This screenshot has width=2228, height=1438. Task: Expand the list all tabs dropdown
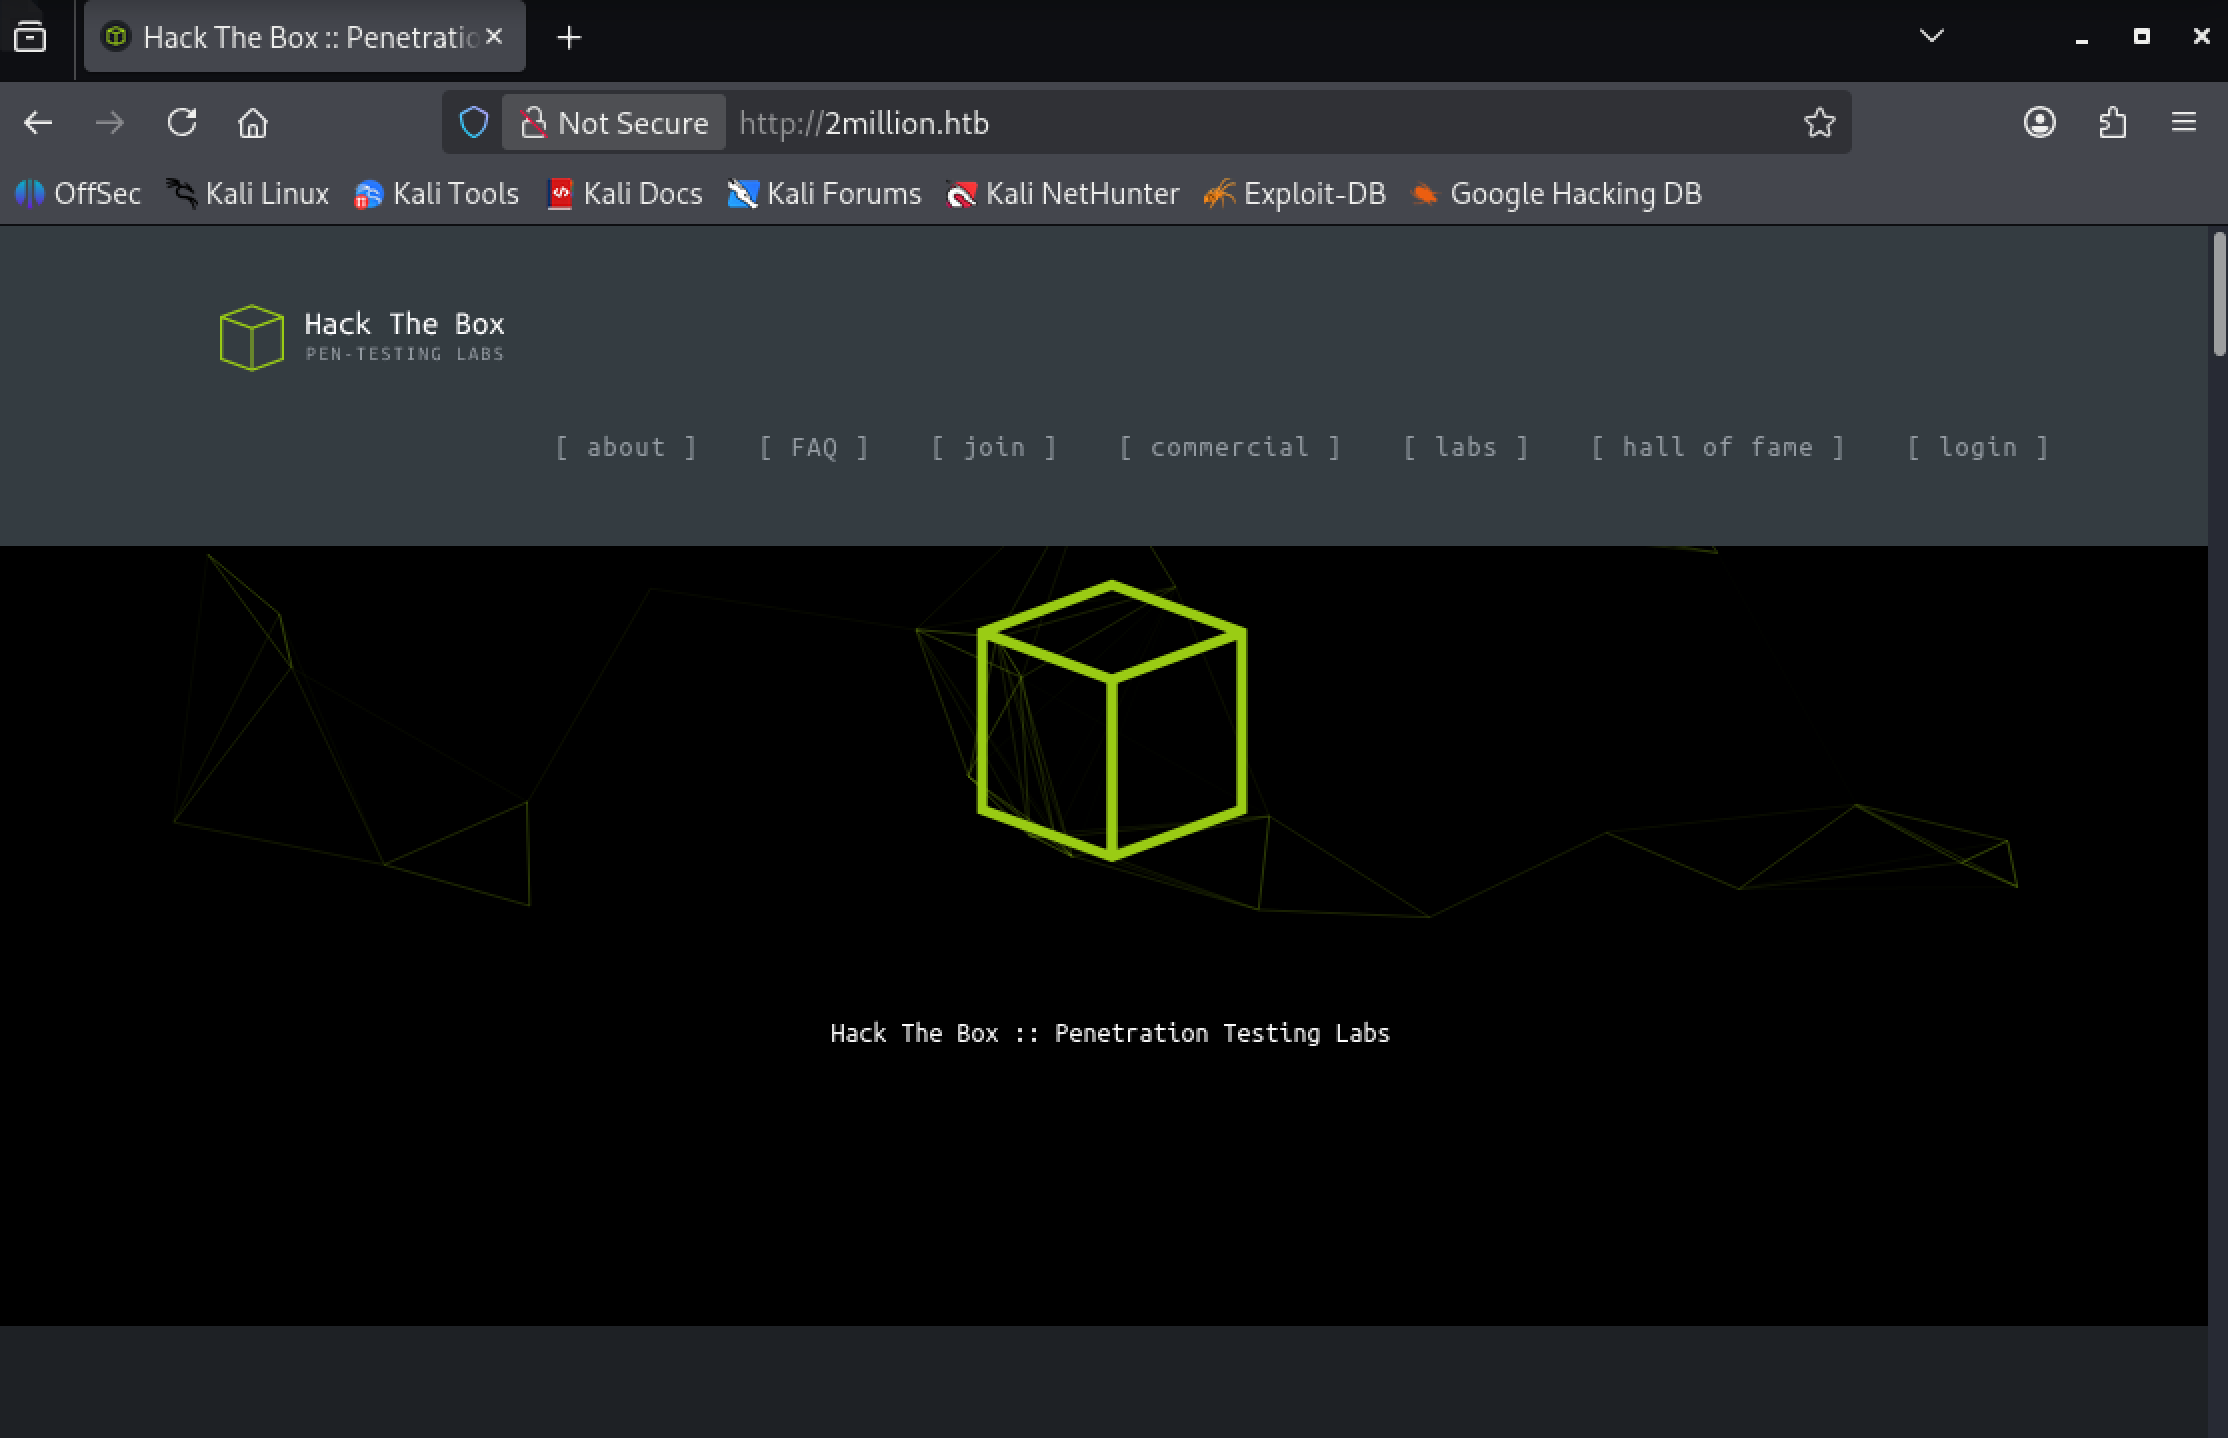(1932, 37)
